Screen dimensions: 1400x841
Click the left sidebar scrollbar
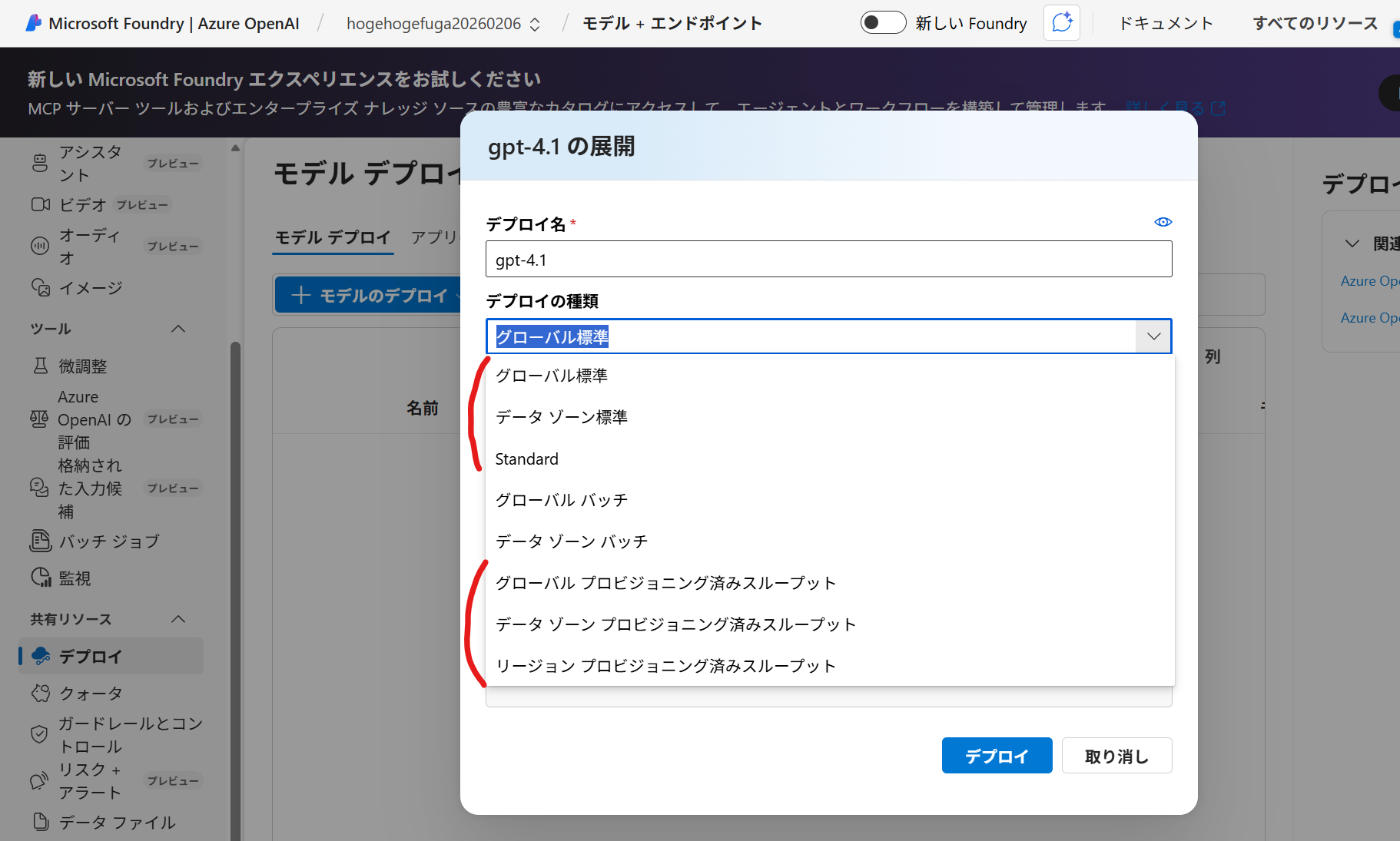pos(236,590)
